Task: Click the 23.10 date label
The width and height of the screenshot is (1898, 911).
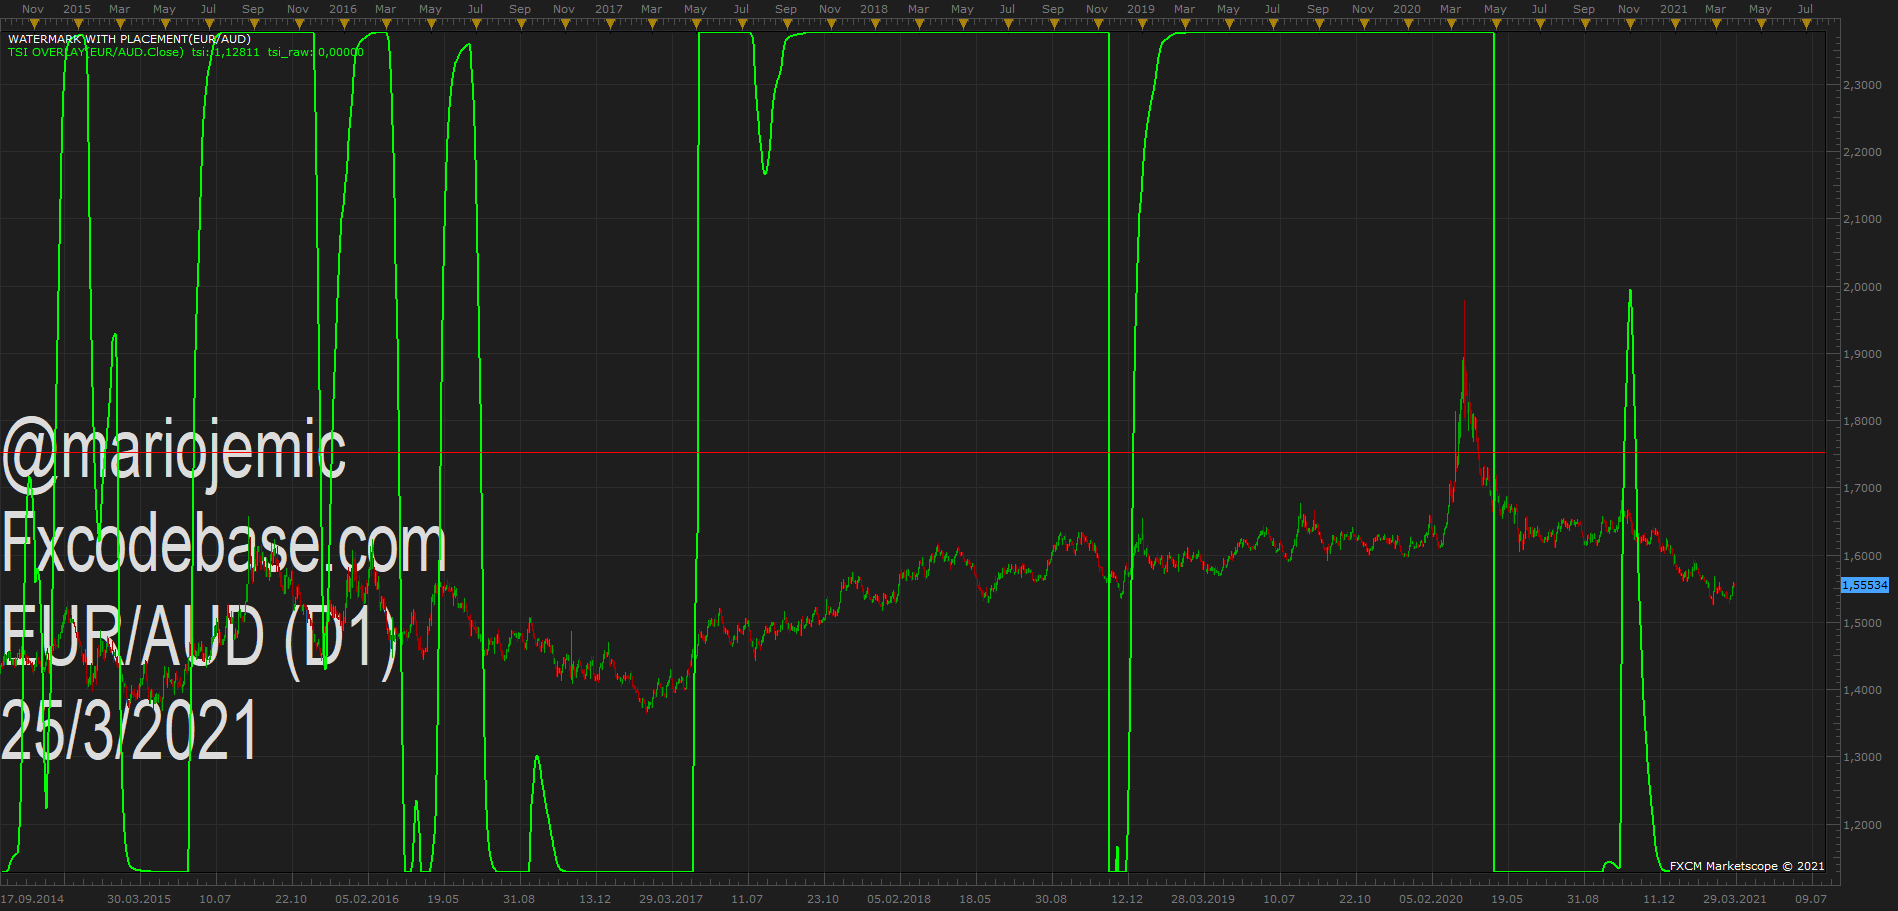Action: pyautogui.click(x=823, y=899)
